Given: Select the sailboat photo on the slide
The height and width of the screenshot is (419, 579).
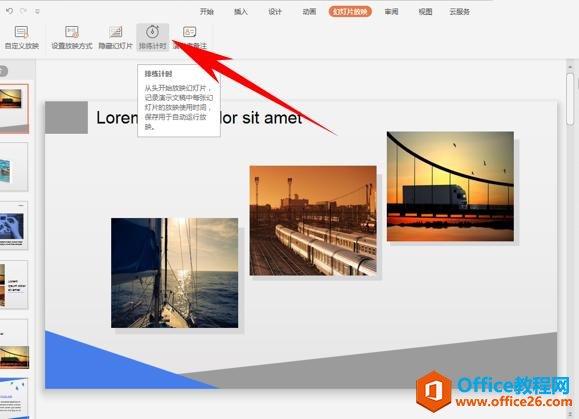Looking at the screenshot, I should click(175, 273).
